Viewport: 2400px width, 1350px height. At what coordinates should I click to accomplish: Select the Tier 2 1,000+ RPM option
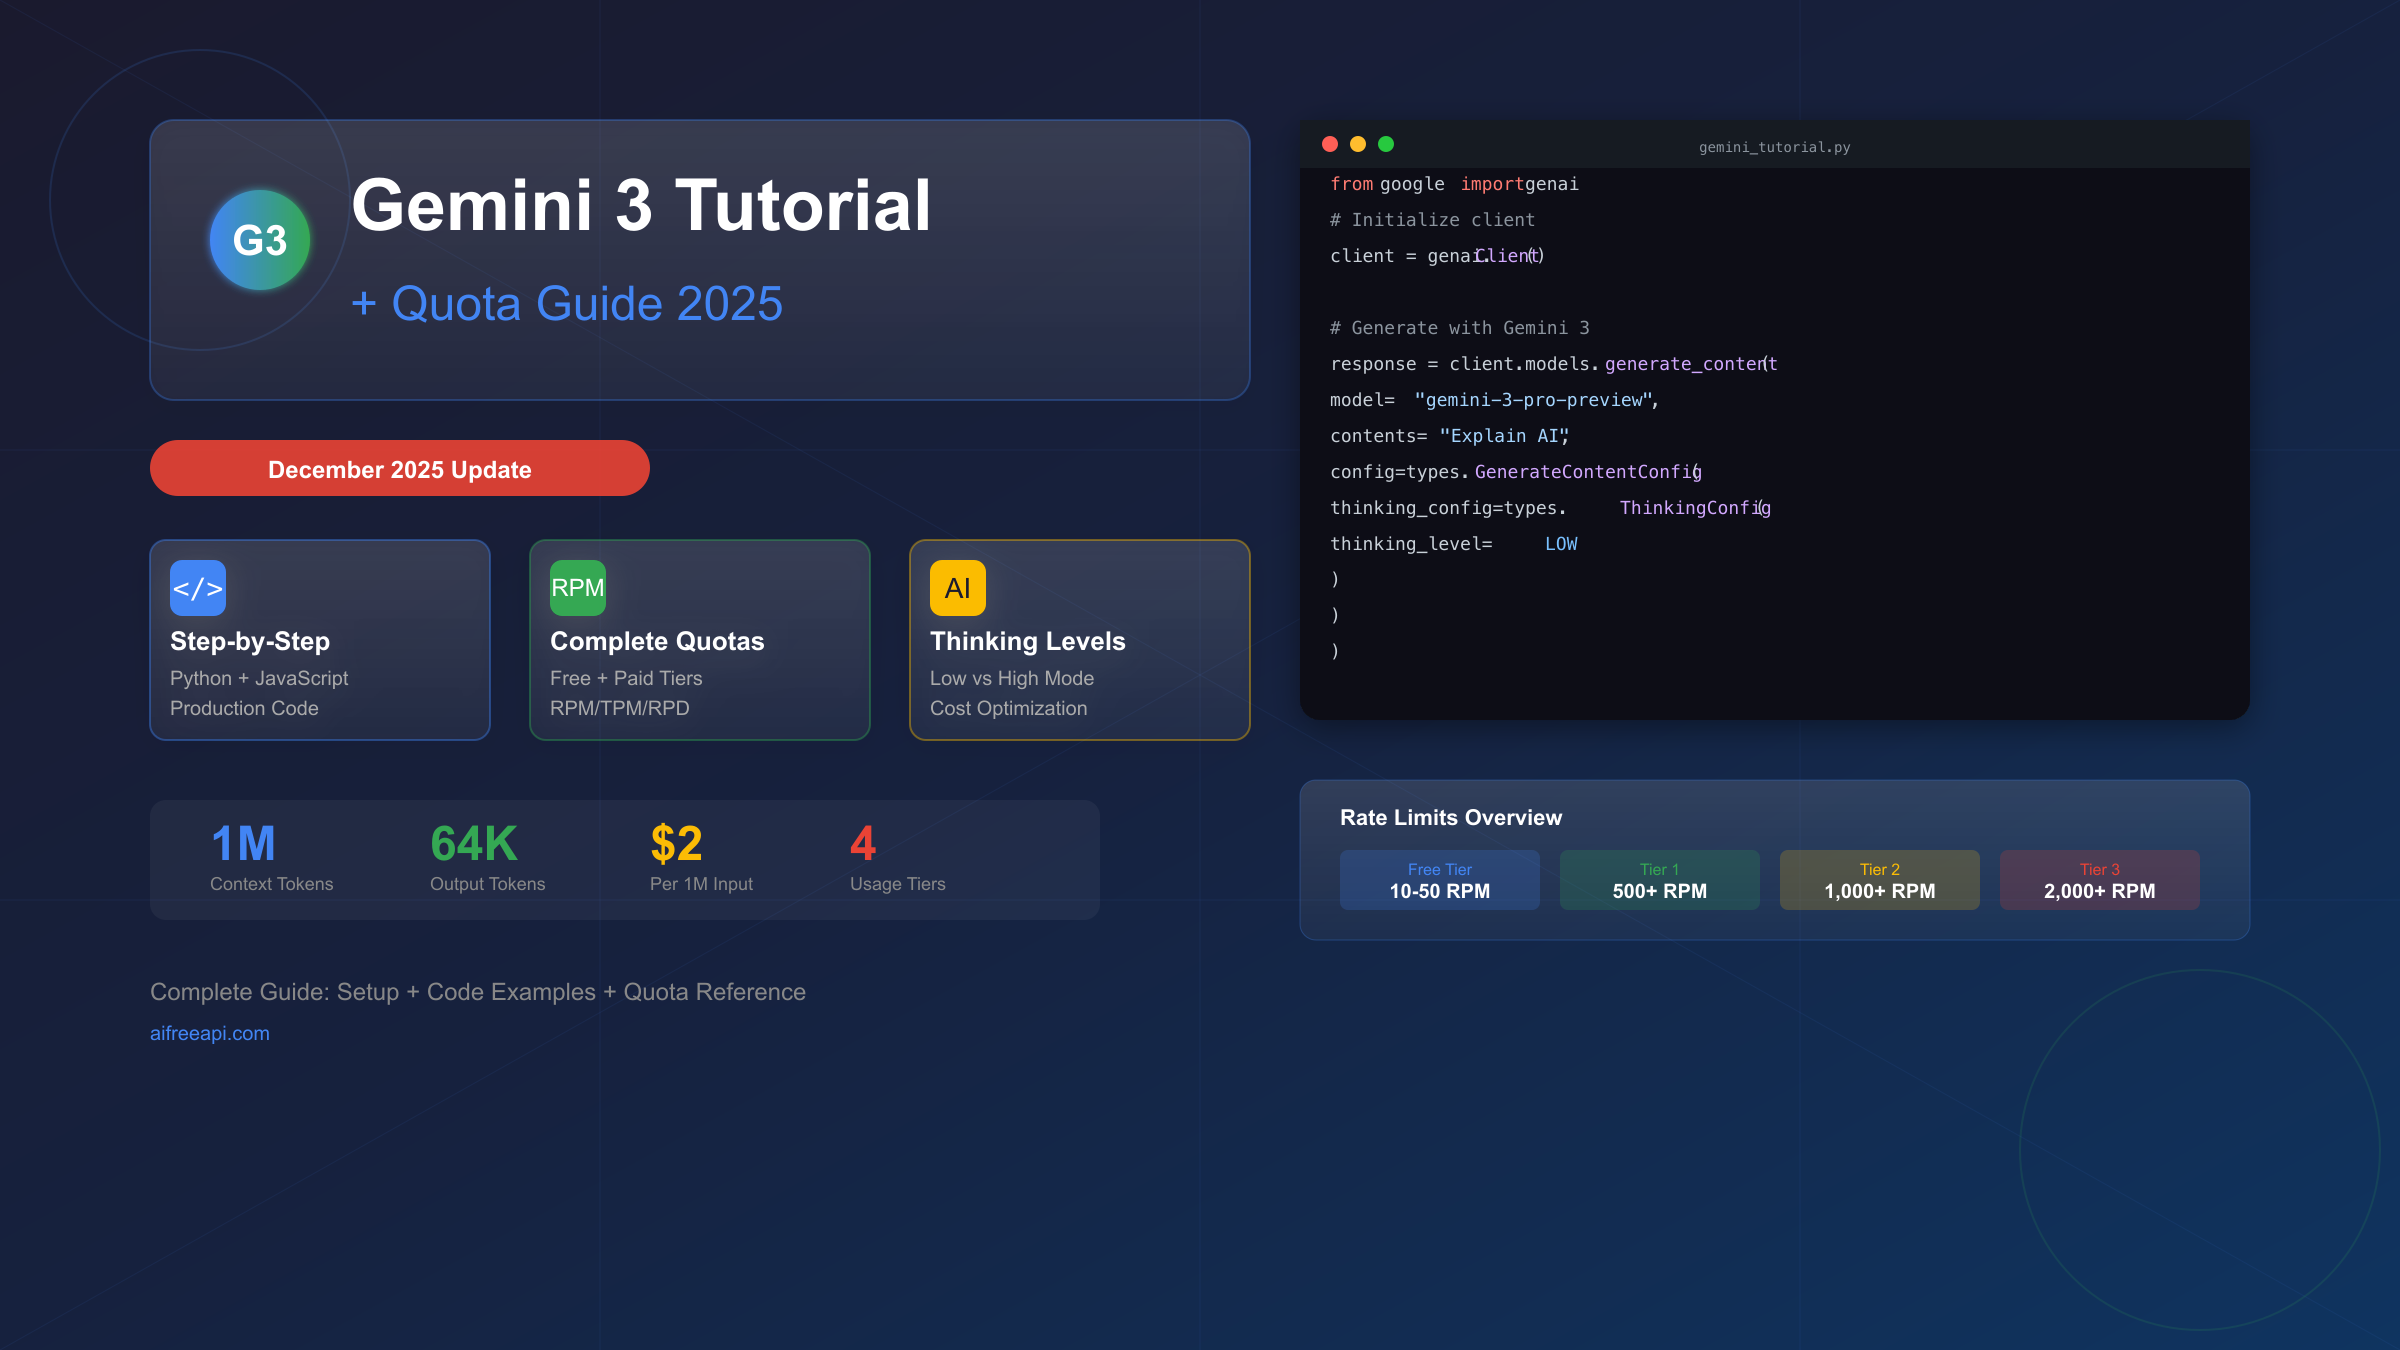pyautogui.click(x=1879, y=879)
